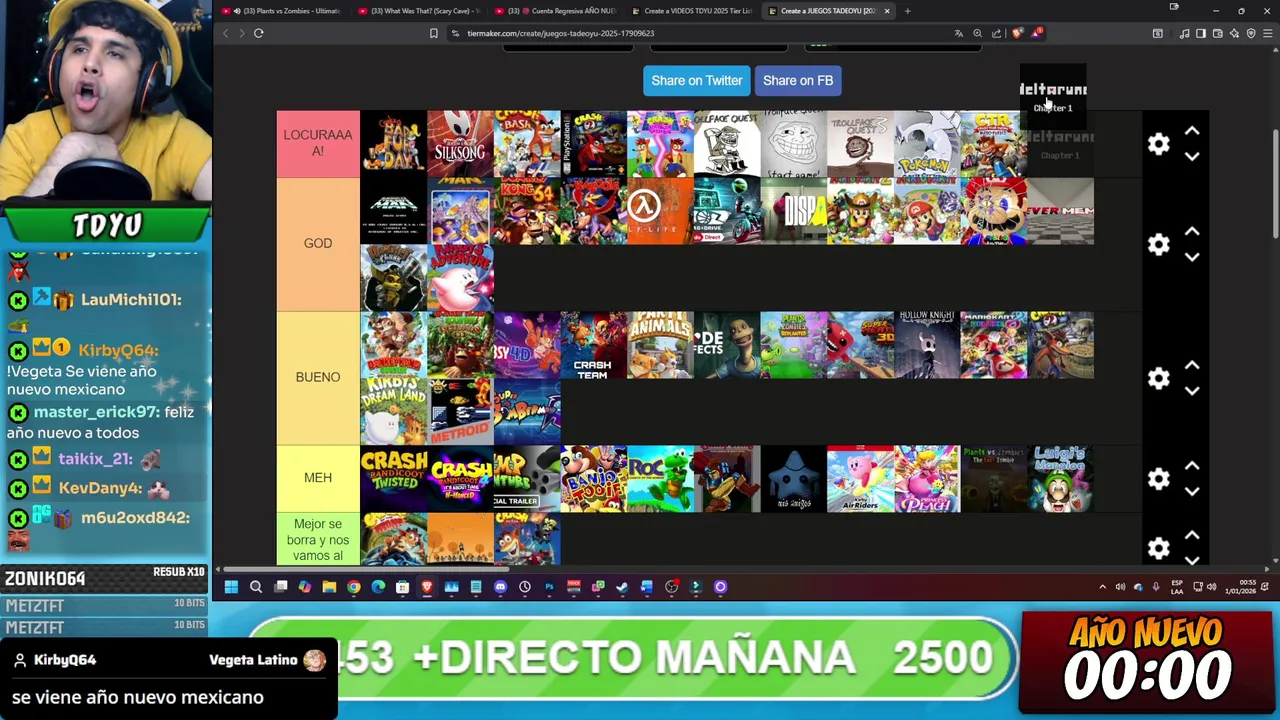The image size is (1280, 720).
Task: Open Brave Shields lion icon
Action: pyautogui.click(x=1018, y=33)
